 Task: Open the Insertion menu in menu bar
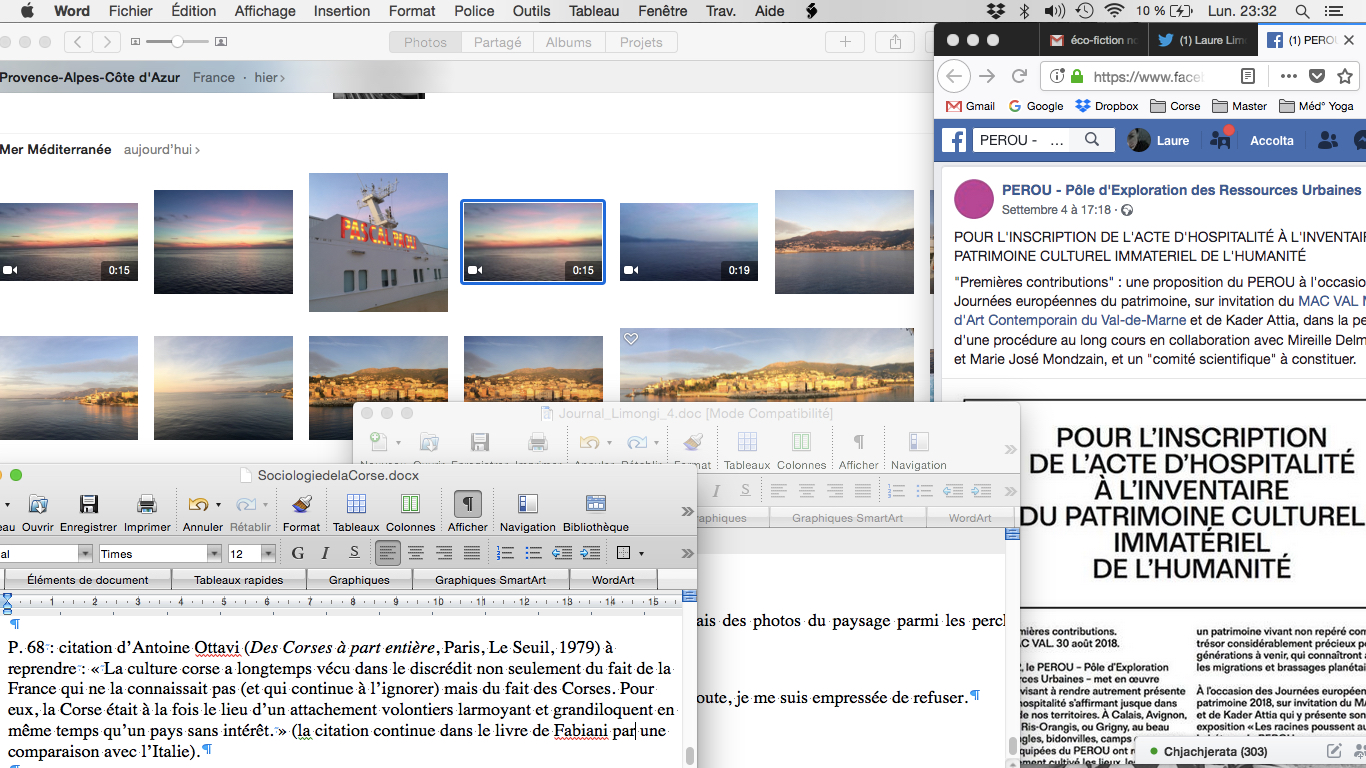click(341, 11)
